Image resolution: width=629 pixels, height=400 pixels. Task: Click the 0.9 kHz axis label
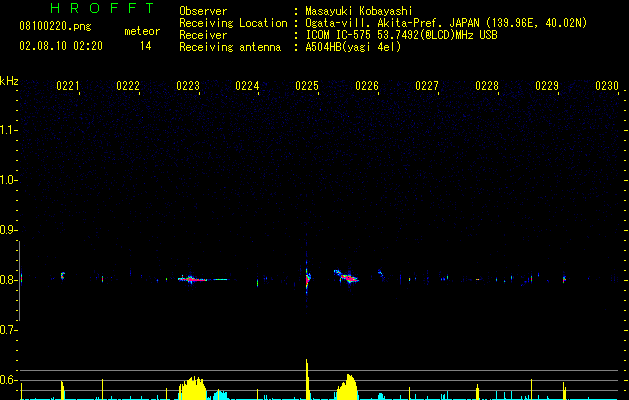pyautogui.click(x=9, y=230)
